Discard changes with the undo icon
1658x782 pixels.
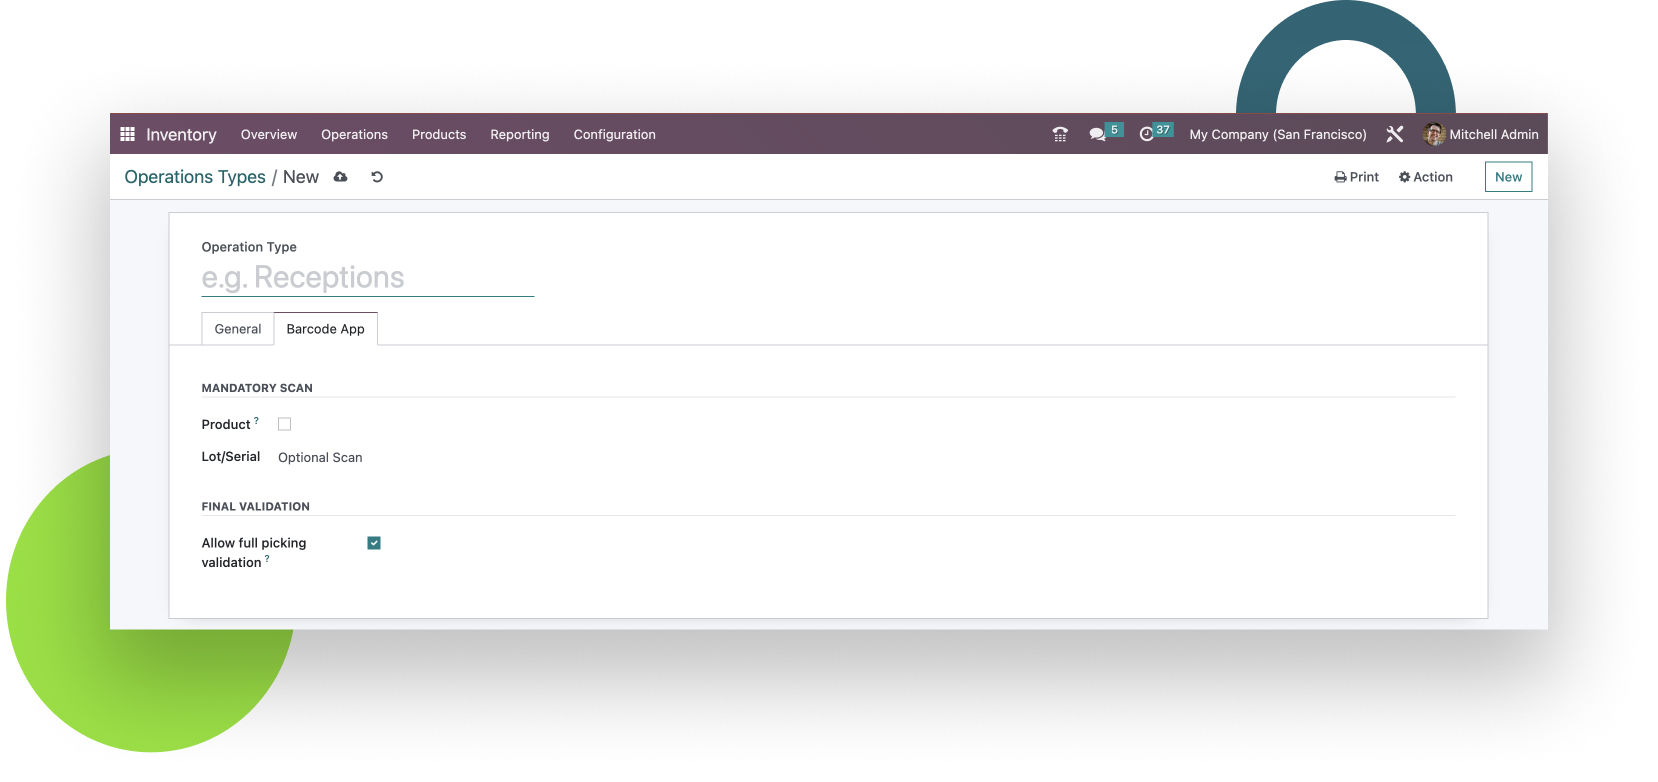tap(377, 177)
